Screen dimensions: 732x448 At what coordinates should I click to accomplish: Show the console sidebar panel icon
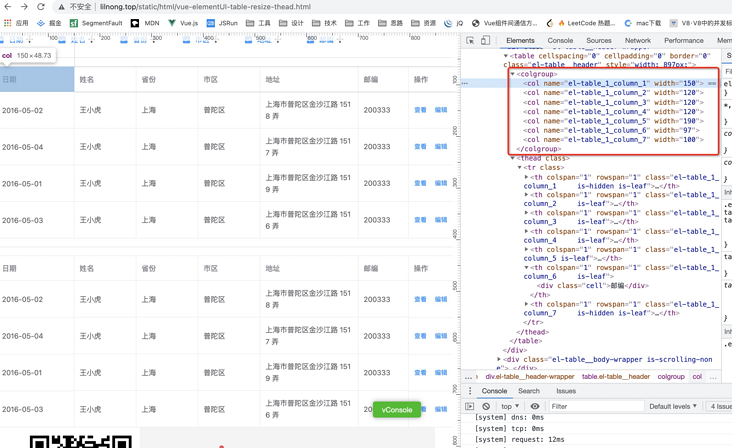[470, 407]
